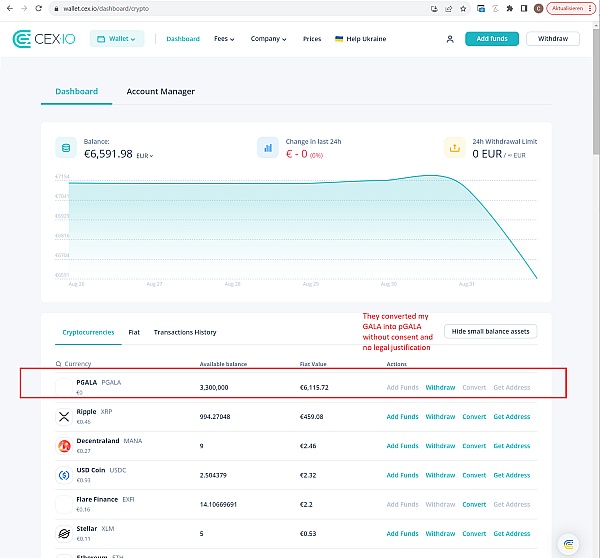Open the user account icon
The image size is (600, 558).
coord(450,39)
